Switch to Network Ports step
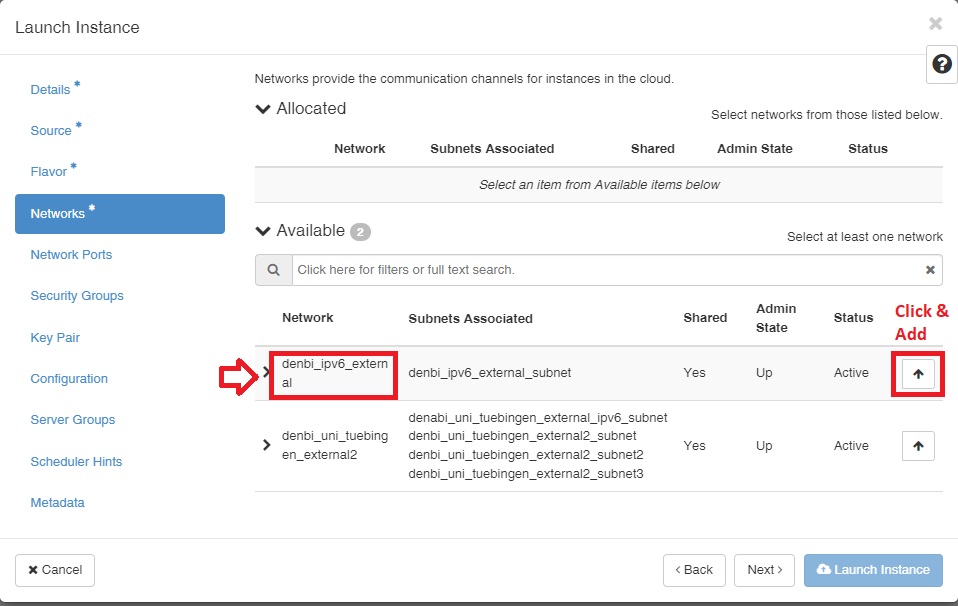Image resolution: width=958 pixels, height=606 pixels. coord(71,255)
